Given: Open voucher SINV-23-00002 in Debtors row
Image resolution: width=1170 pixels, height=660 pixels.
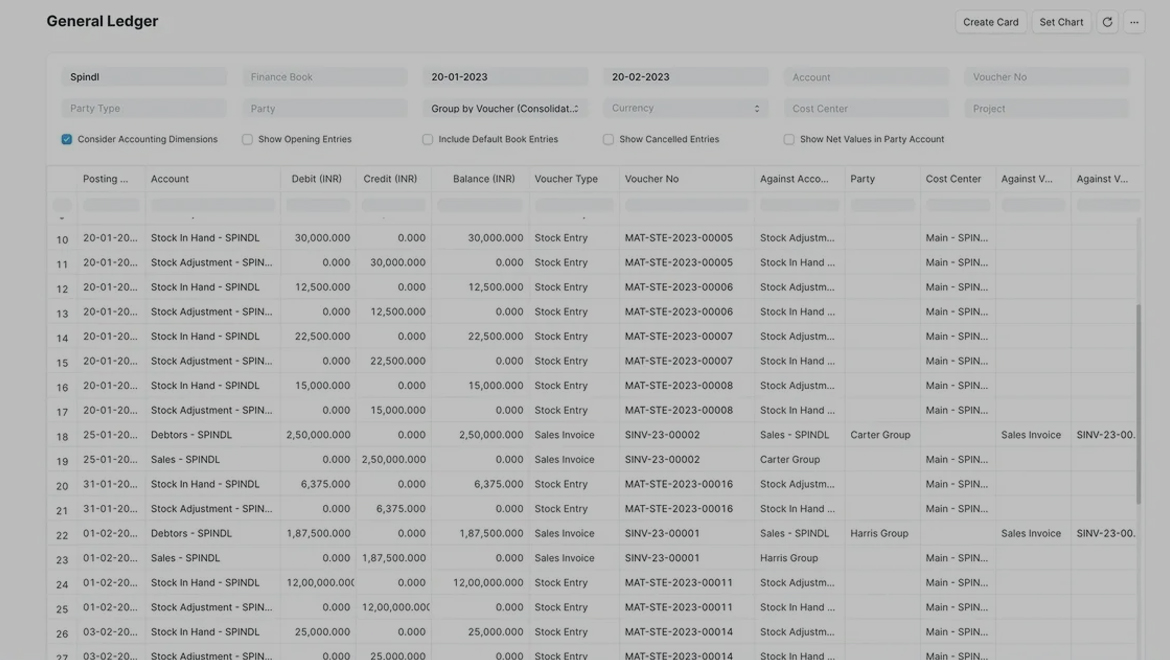Looking at the screenshot, I should (x=662, y=435).
